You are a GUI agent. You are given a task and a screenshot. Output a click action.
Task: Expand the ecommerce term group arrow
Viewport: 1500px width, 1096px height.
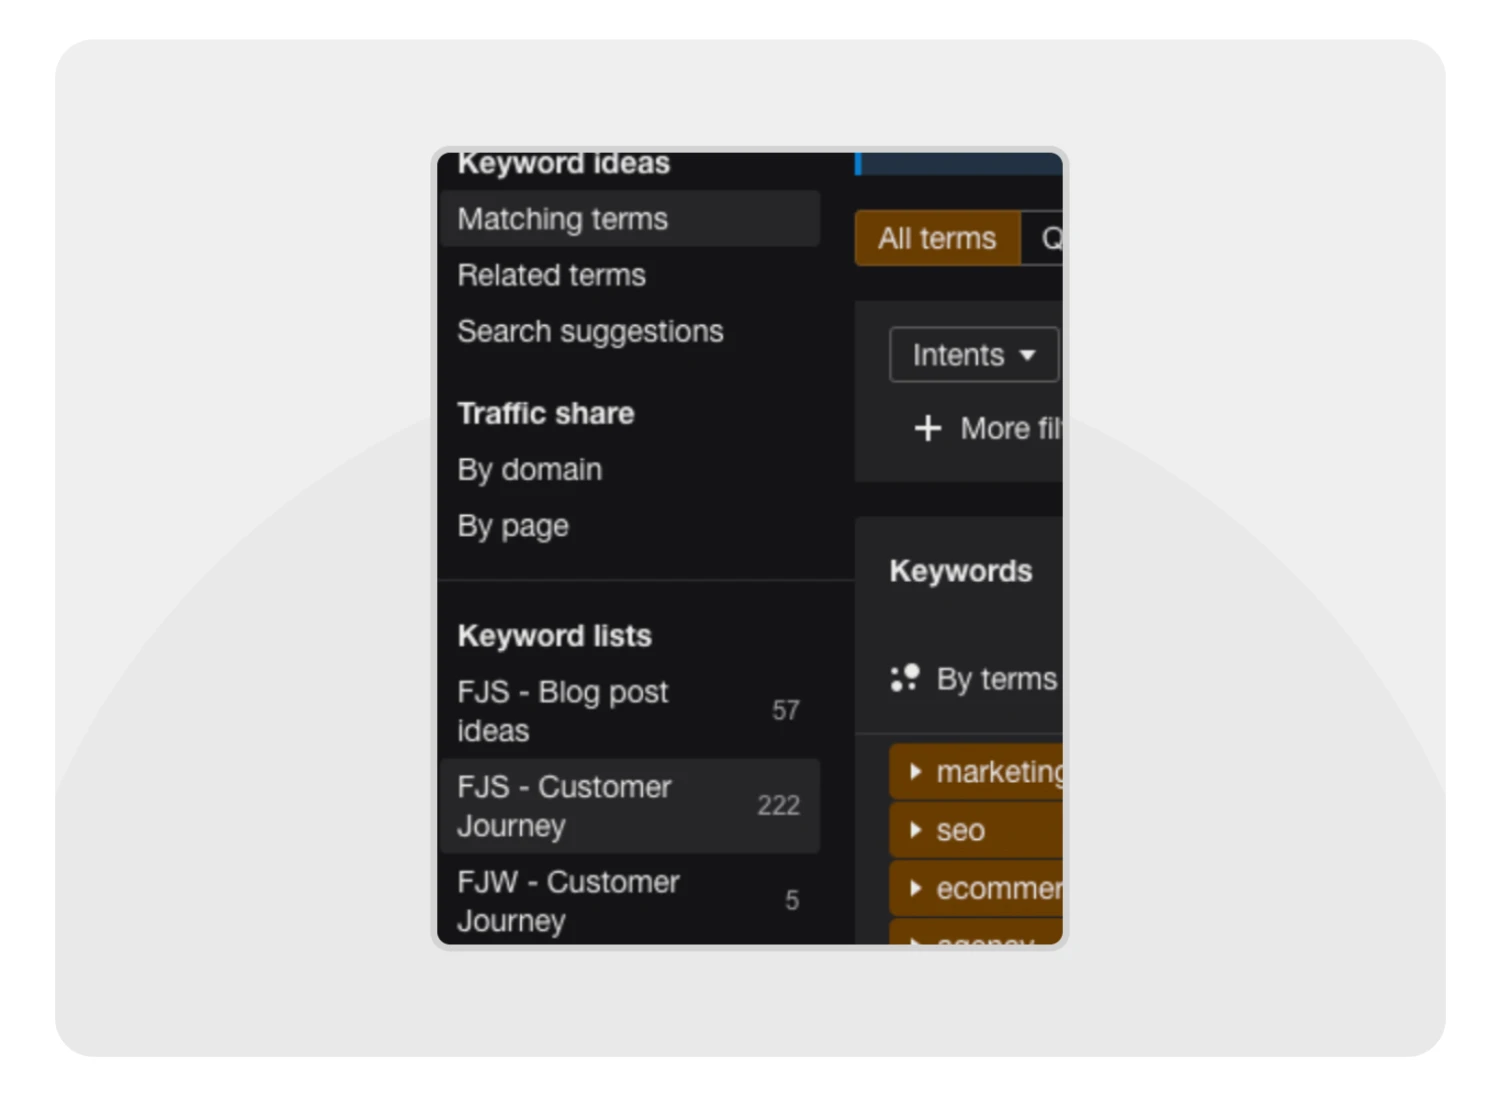point(915,888)
